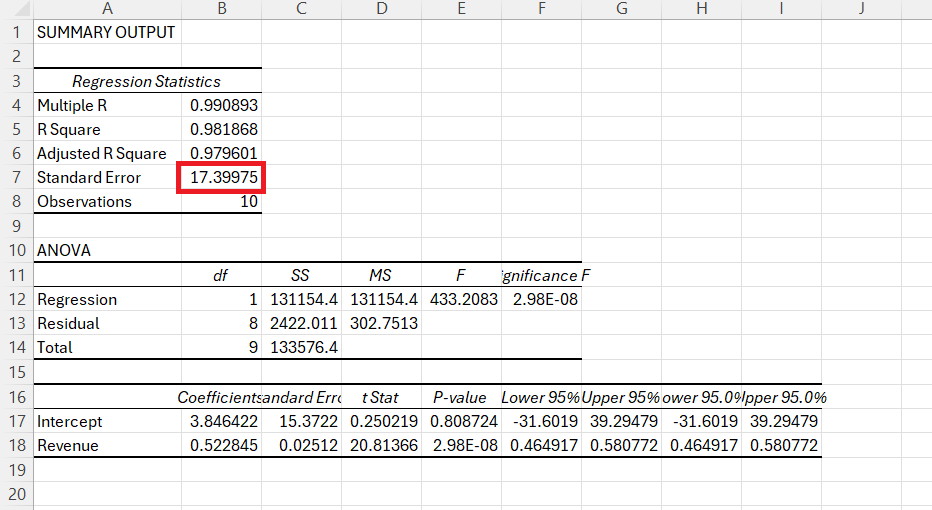The width and height of the screenshot is (932, 510).
Task: Click the Lower 95% header in column F
Action: pyautogui.click(x=541, y=397)
